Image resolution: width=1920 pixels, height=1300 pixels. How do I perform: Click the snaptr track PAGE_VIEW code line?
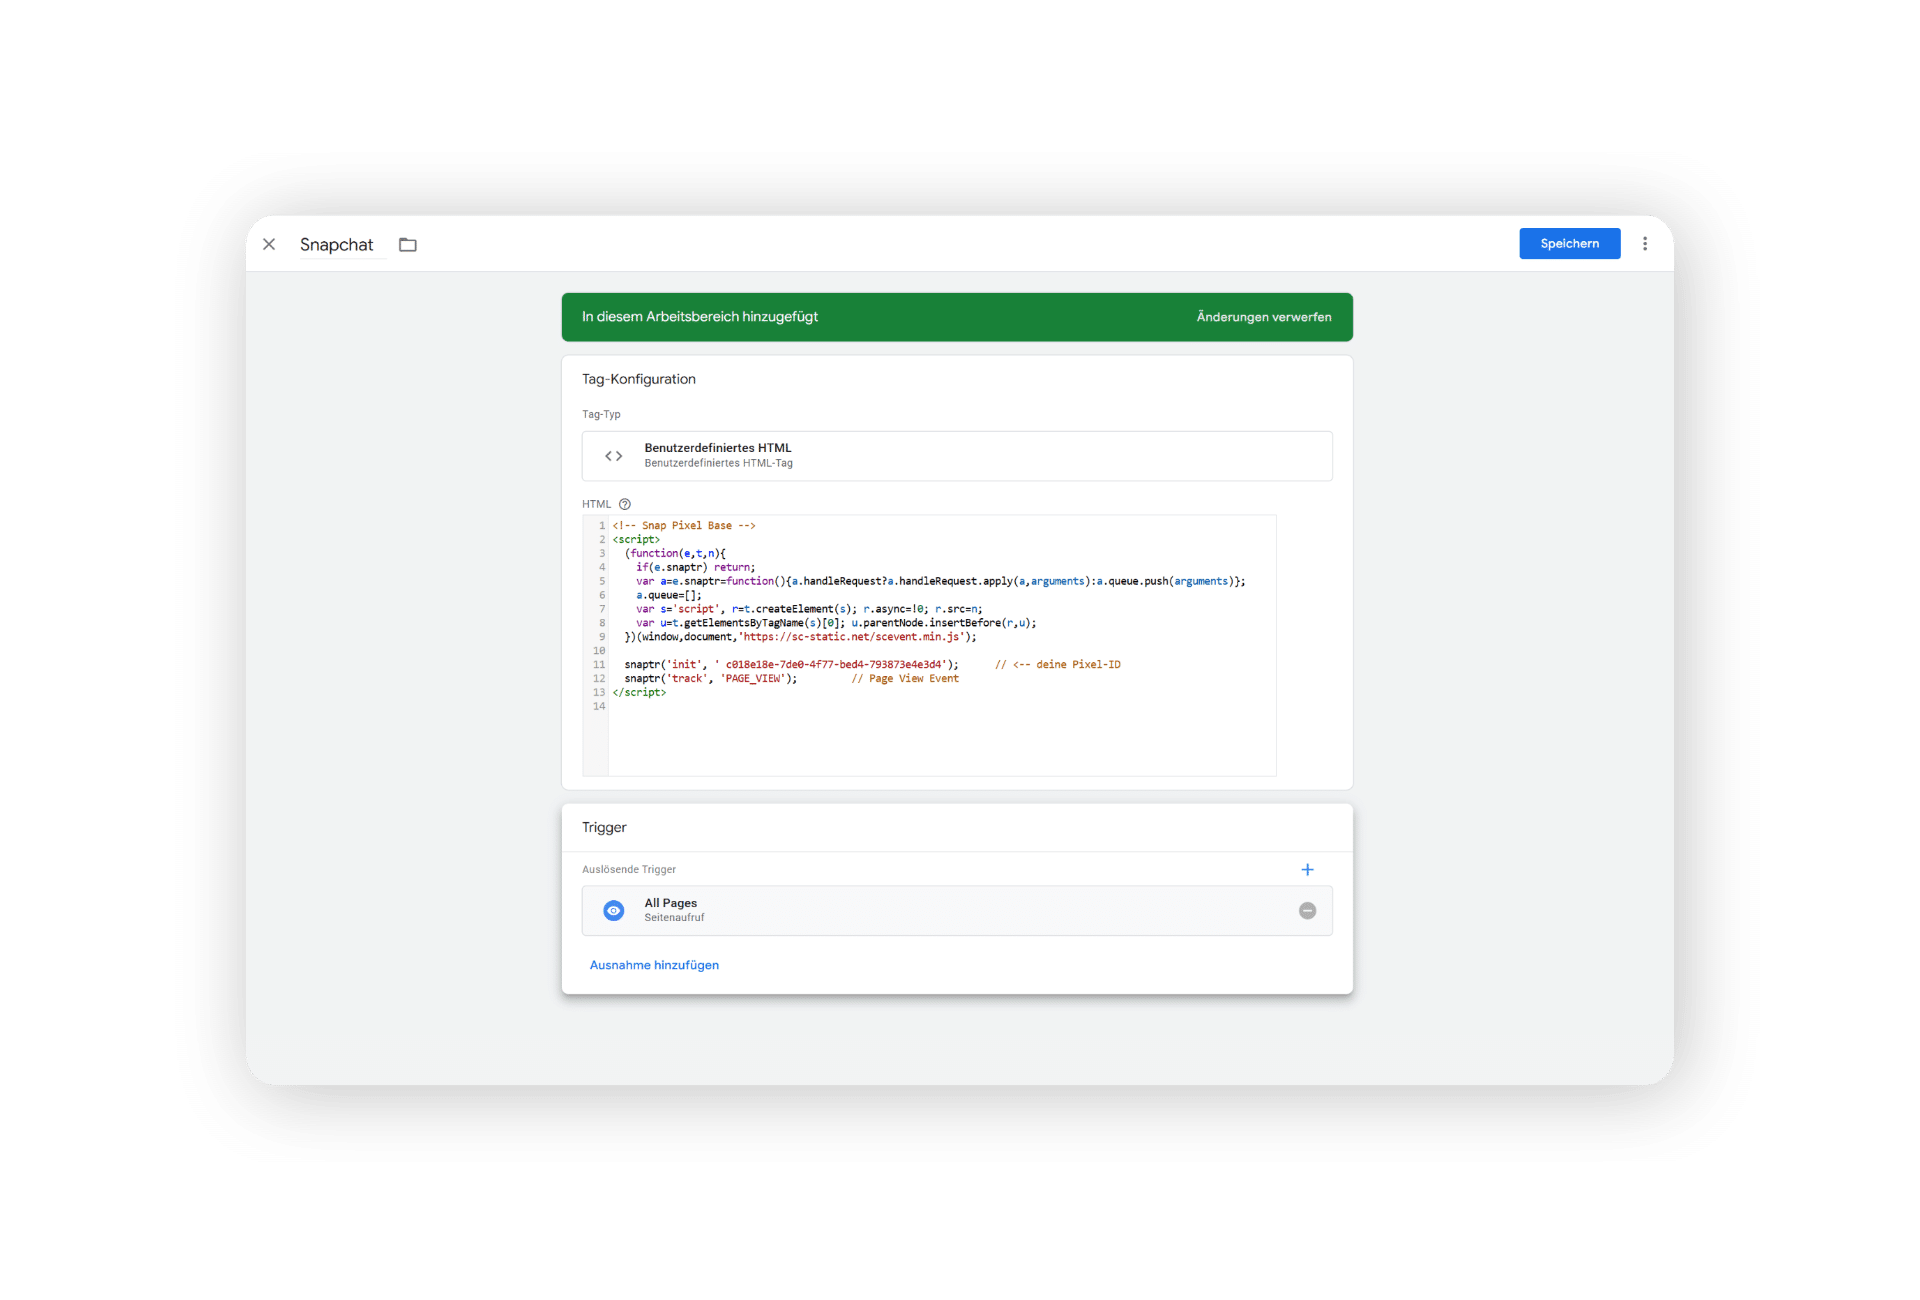click(710, 679)
